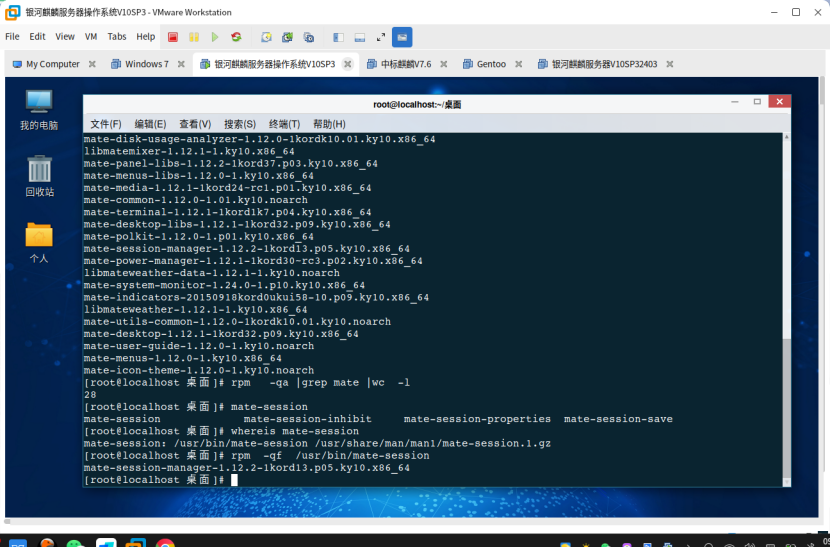Image resolution: width=830 pixels, height=547 pixels.
Task: Enter full screen mode
Action: point(381,37)
